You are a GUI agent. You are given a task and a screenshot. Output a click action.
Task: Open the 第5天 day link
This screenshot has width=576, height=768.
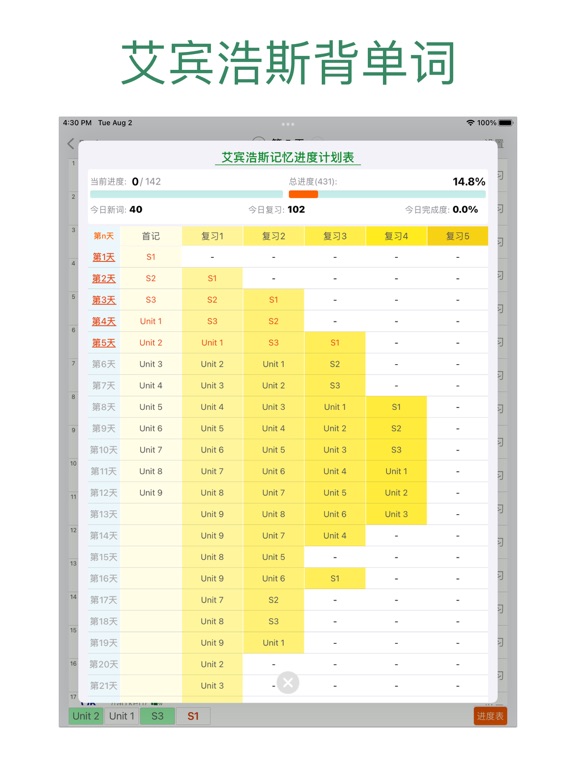104,343
